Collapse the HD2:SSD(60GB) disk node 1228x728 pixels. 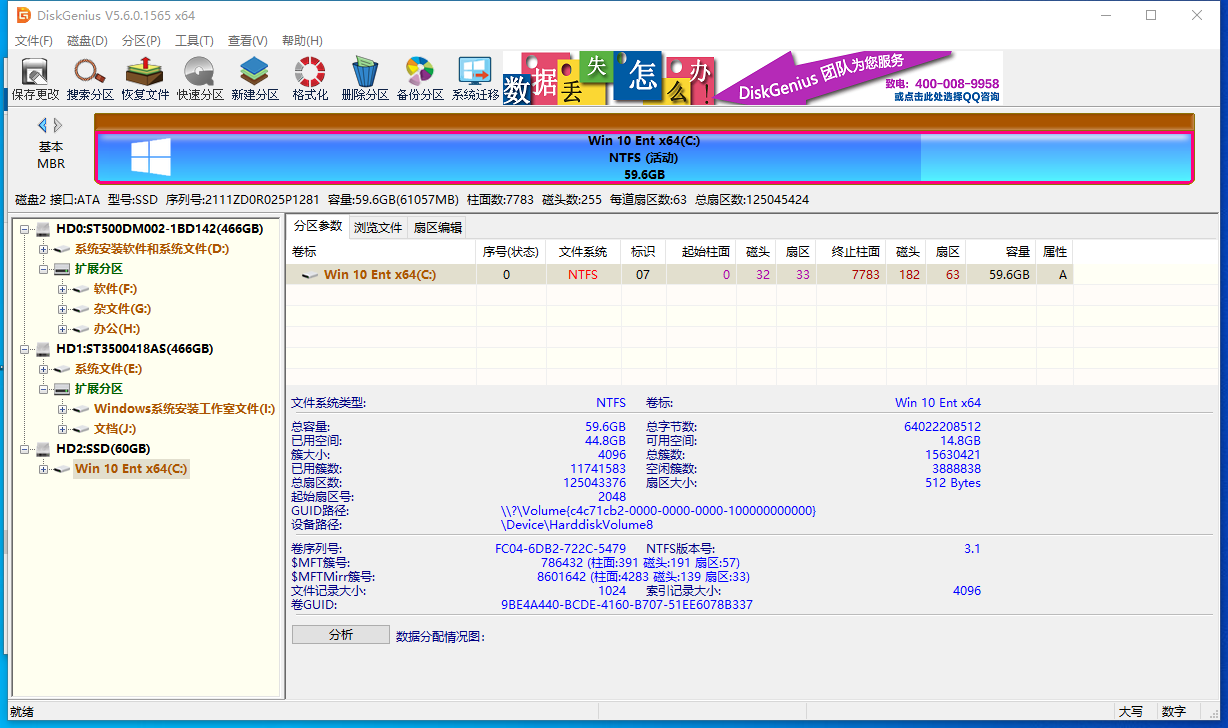(24, 449)
